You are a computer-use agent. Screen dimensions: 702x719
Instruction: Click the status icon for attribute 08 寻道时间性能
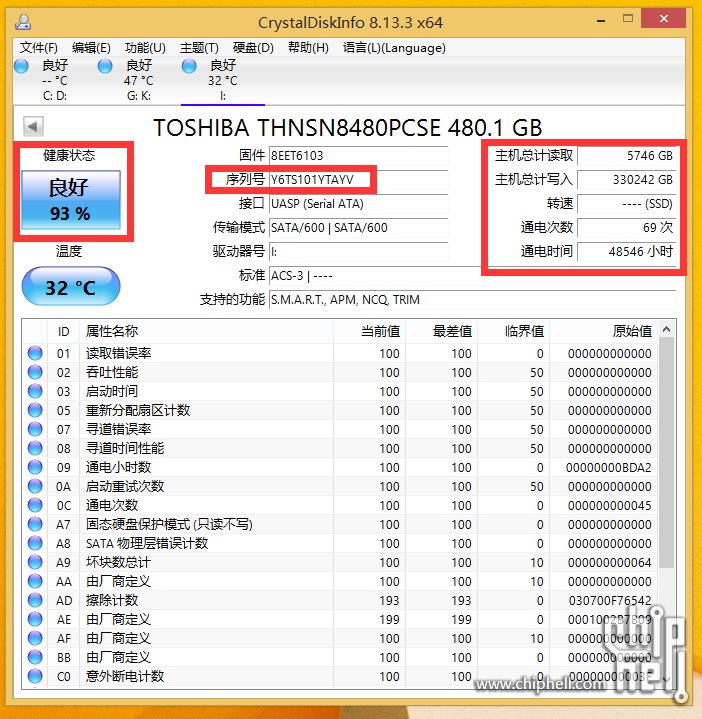[35, 448]
